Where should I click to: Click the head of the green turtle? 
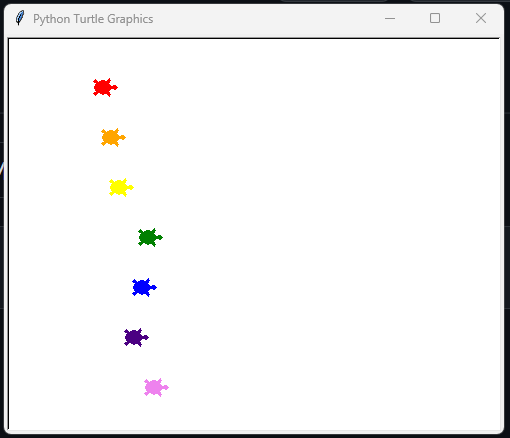[x=160, y=237]
